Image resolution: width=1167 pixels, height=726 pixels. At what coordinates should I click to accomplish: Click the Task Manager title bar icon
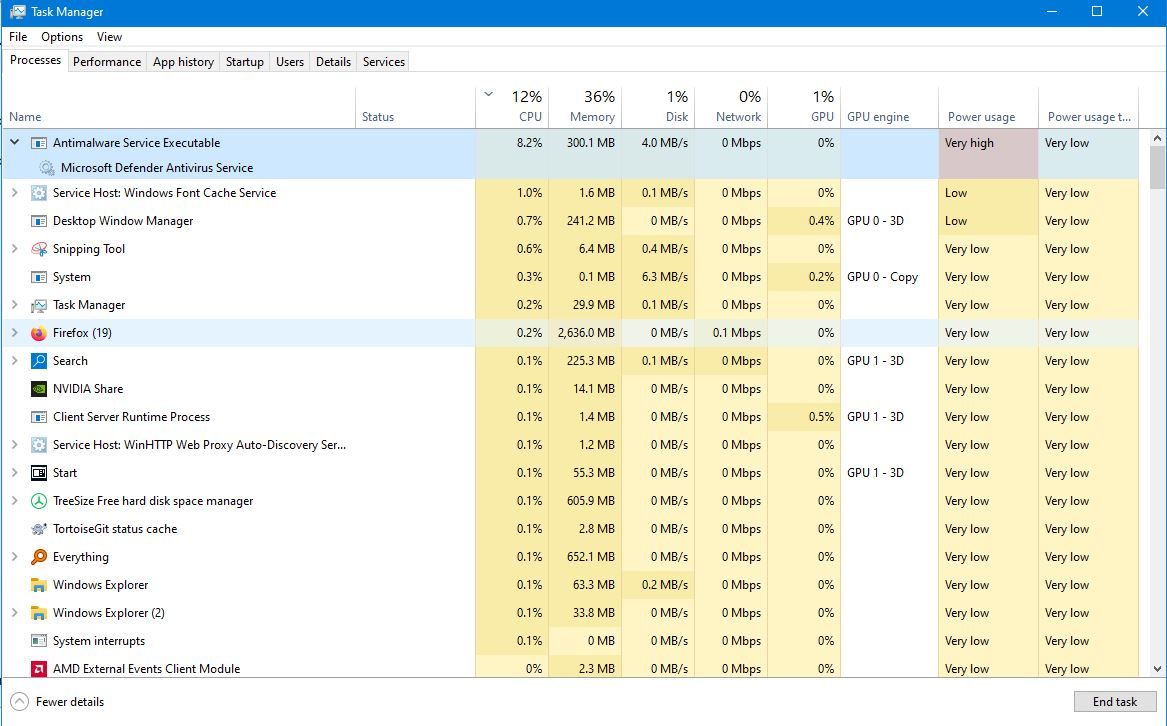17,12
